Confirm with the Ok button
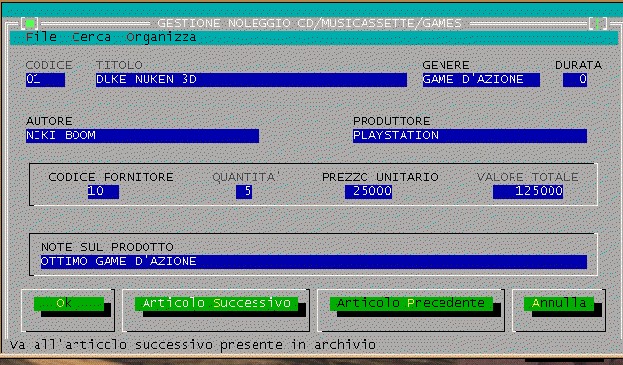This screenshot has height=365, width=623. tap(69, 304)
